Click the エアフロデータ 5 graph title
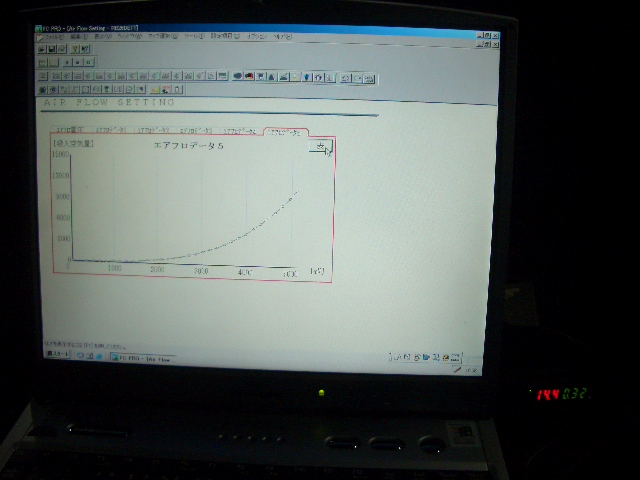The image size is (640, 480). 189,146
